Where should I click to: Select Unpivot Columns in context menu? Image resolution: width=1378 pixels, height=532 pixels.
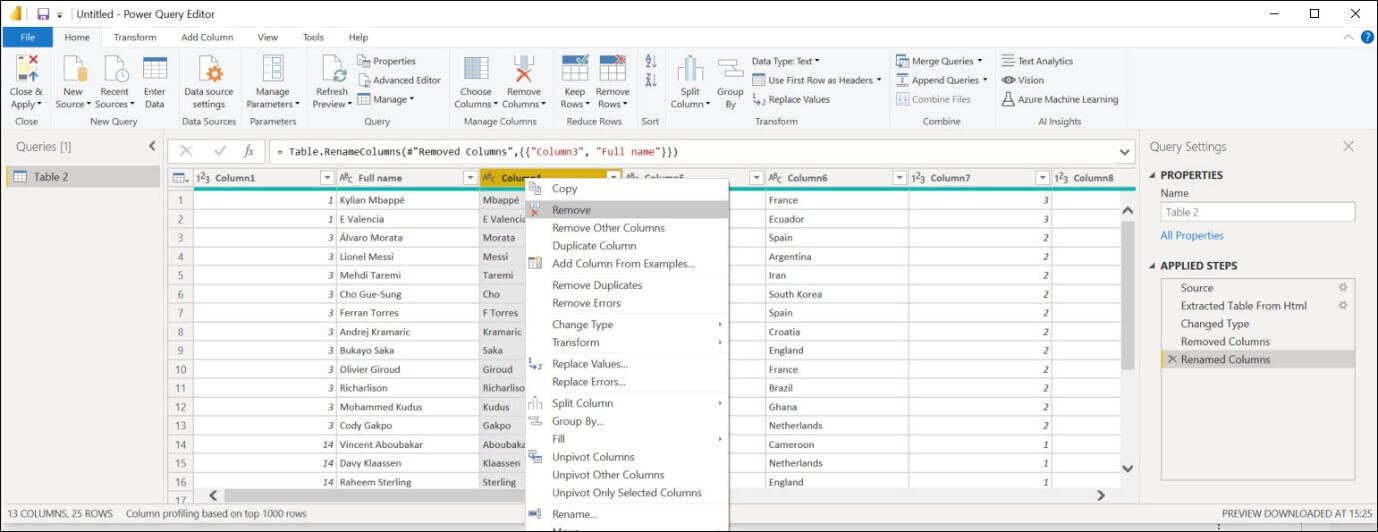[593, 457]
